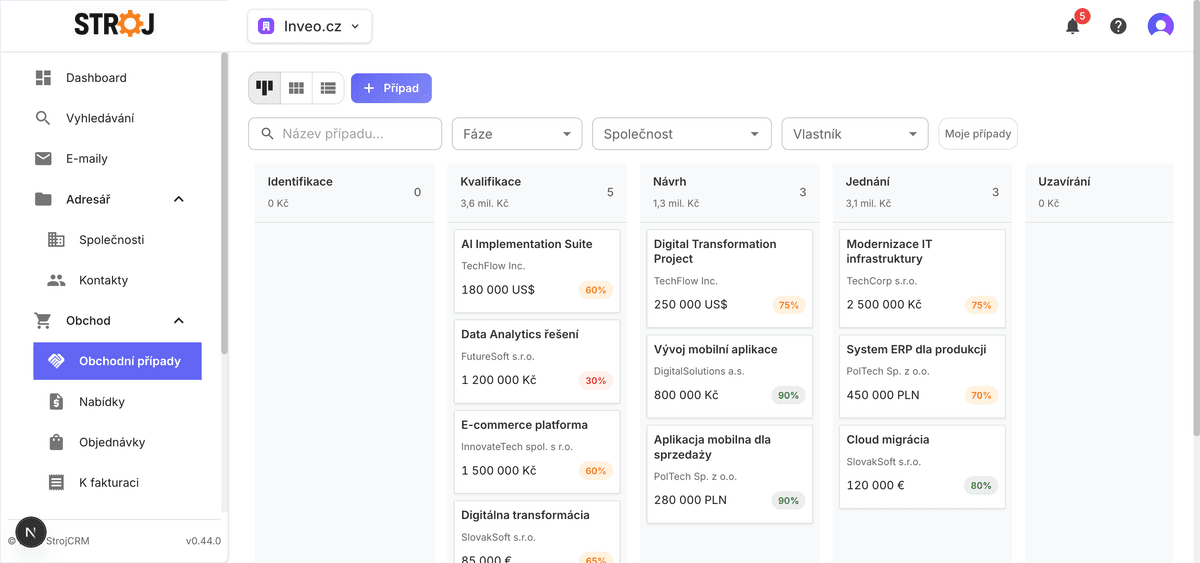This screenshot has height=563, width=1200.
Task: Switch to list view
Action: (328, 88)
